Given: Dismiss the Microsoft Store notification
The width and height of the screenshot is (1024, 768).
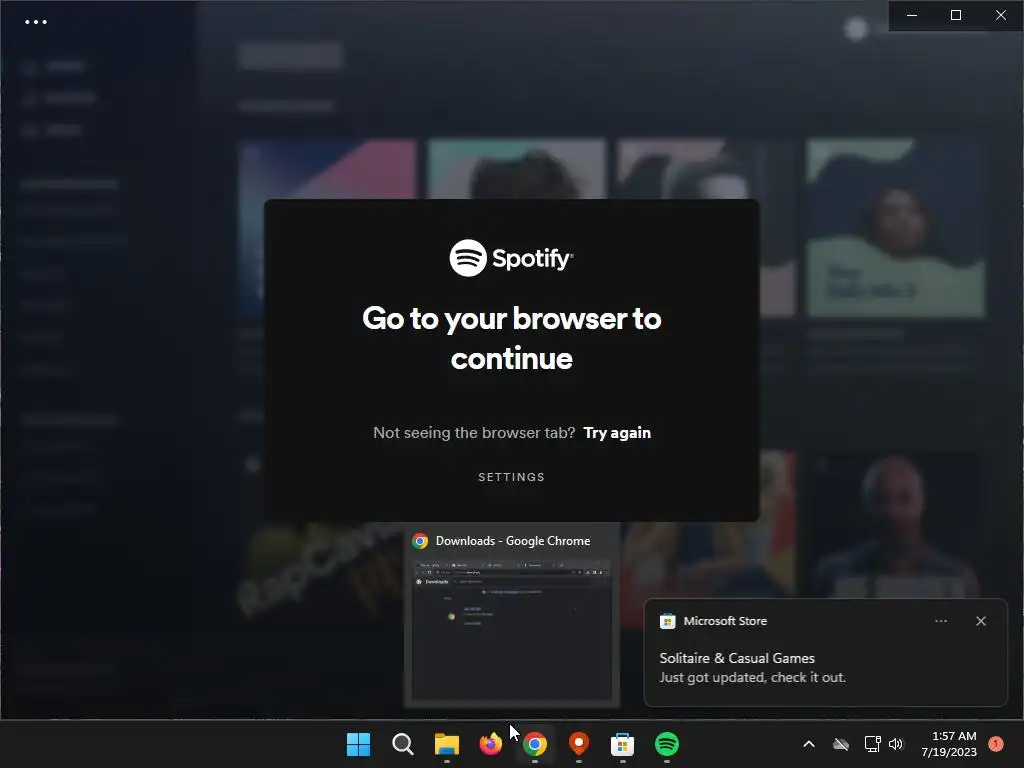Looking at the screenshot, I should point(980,621).
